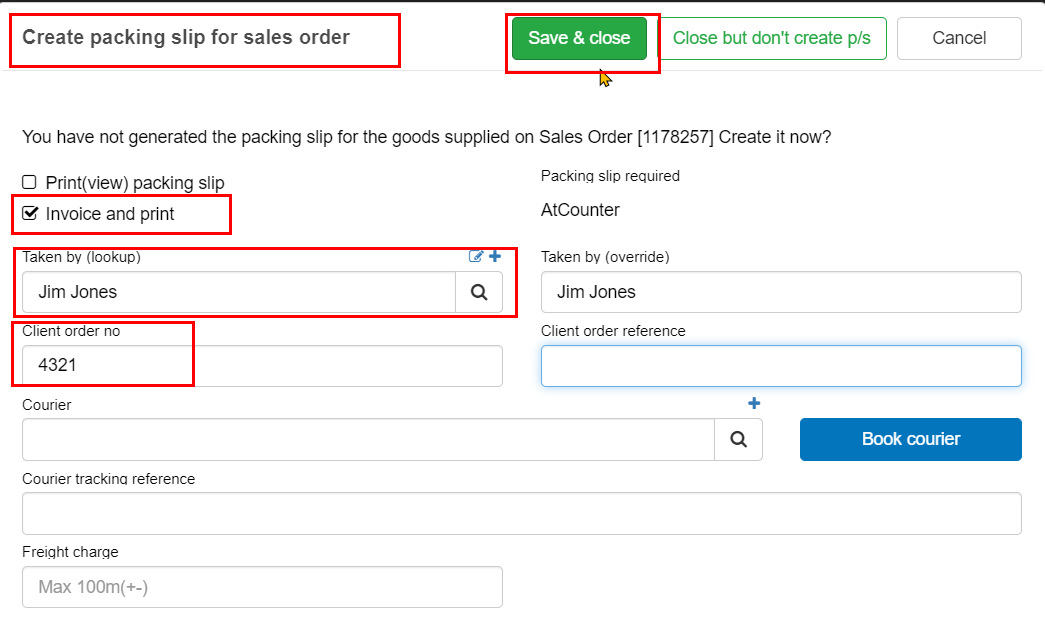The height and width of the screenshot is (637, 1045).
Task: Click the Courier search magnifier icon
Action: (738, 439)
